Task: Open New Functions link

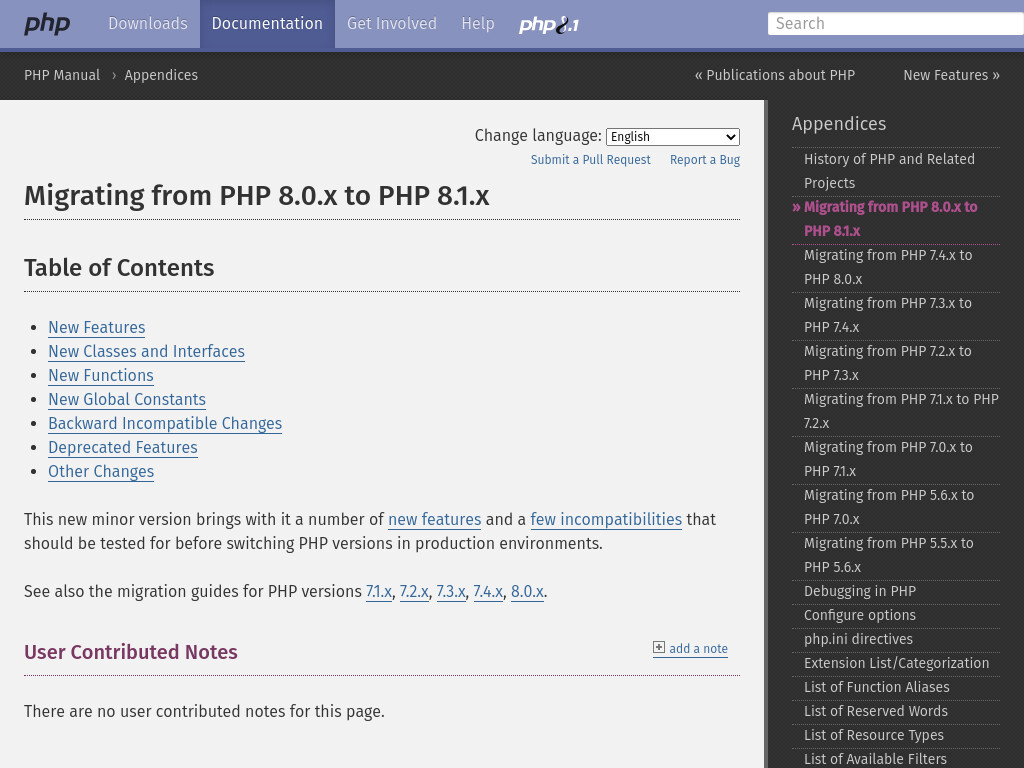Action: click(101, 376)
